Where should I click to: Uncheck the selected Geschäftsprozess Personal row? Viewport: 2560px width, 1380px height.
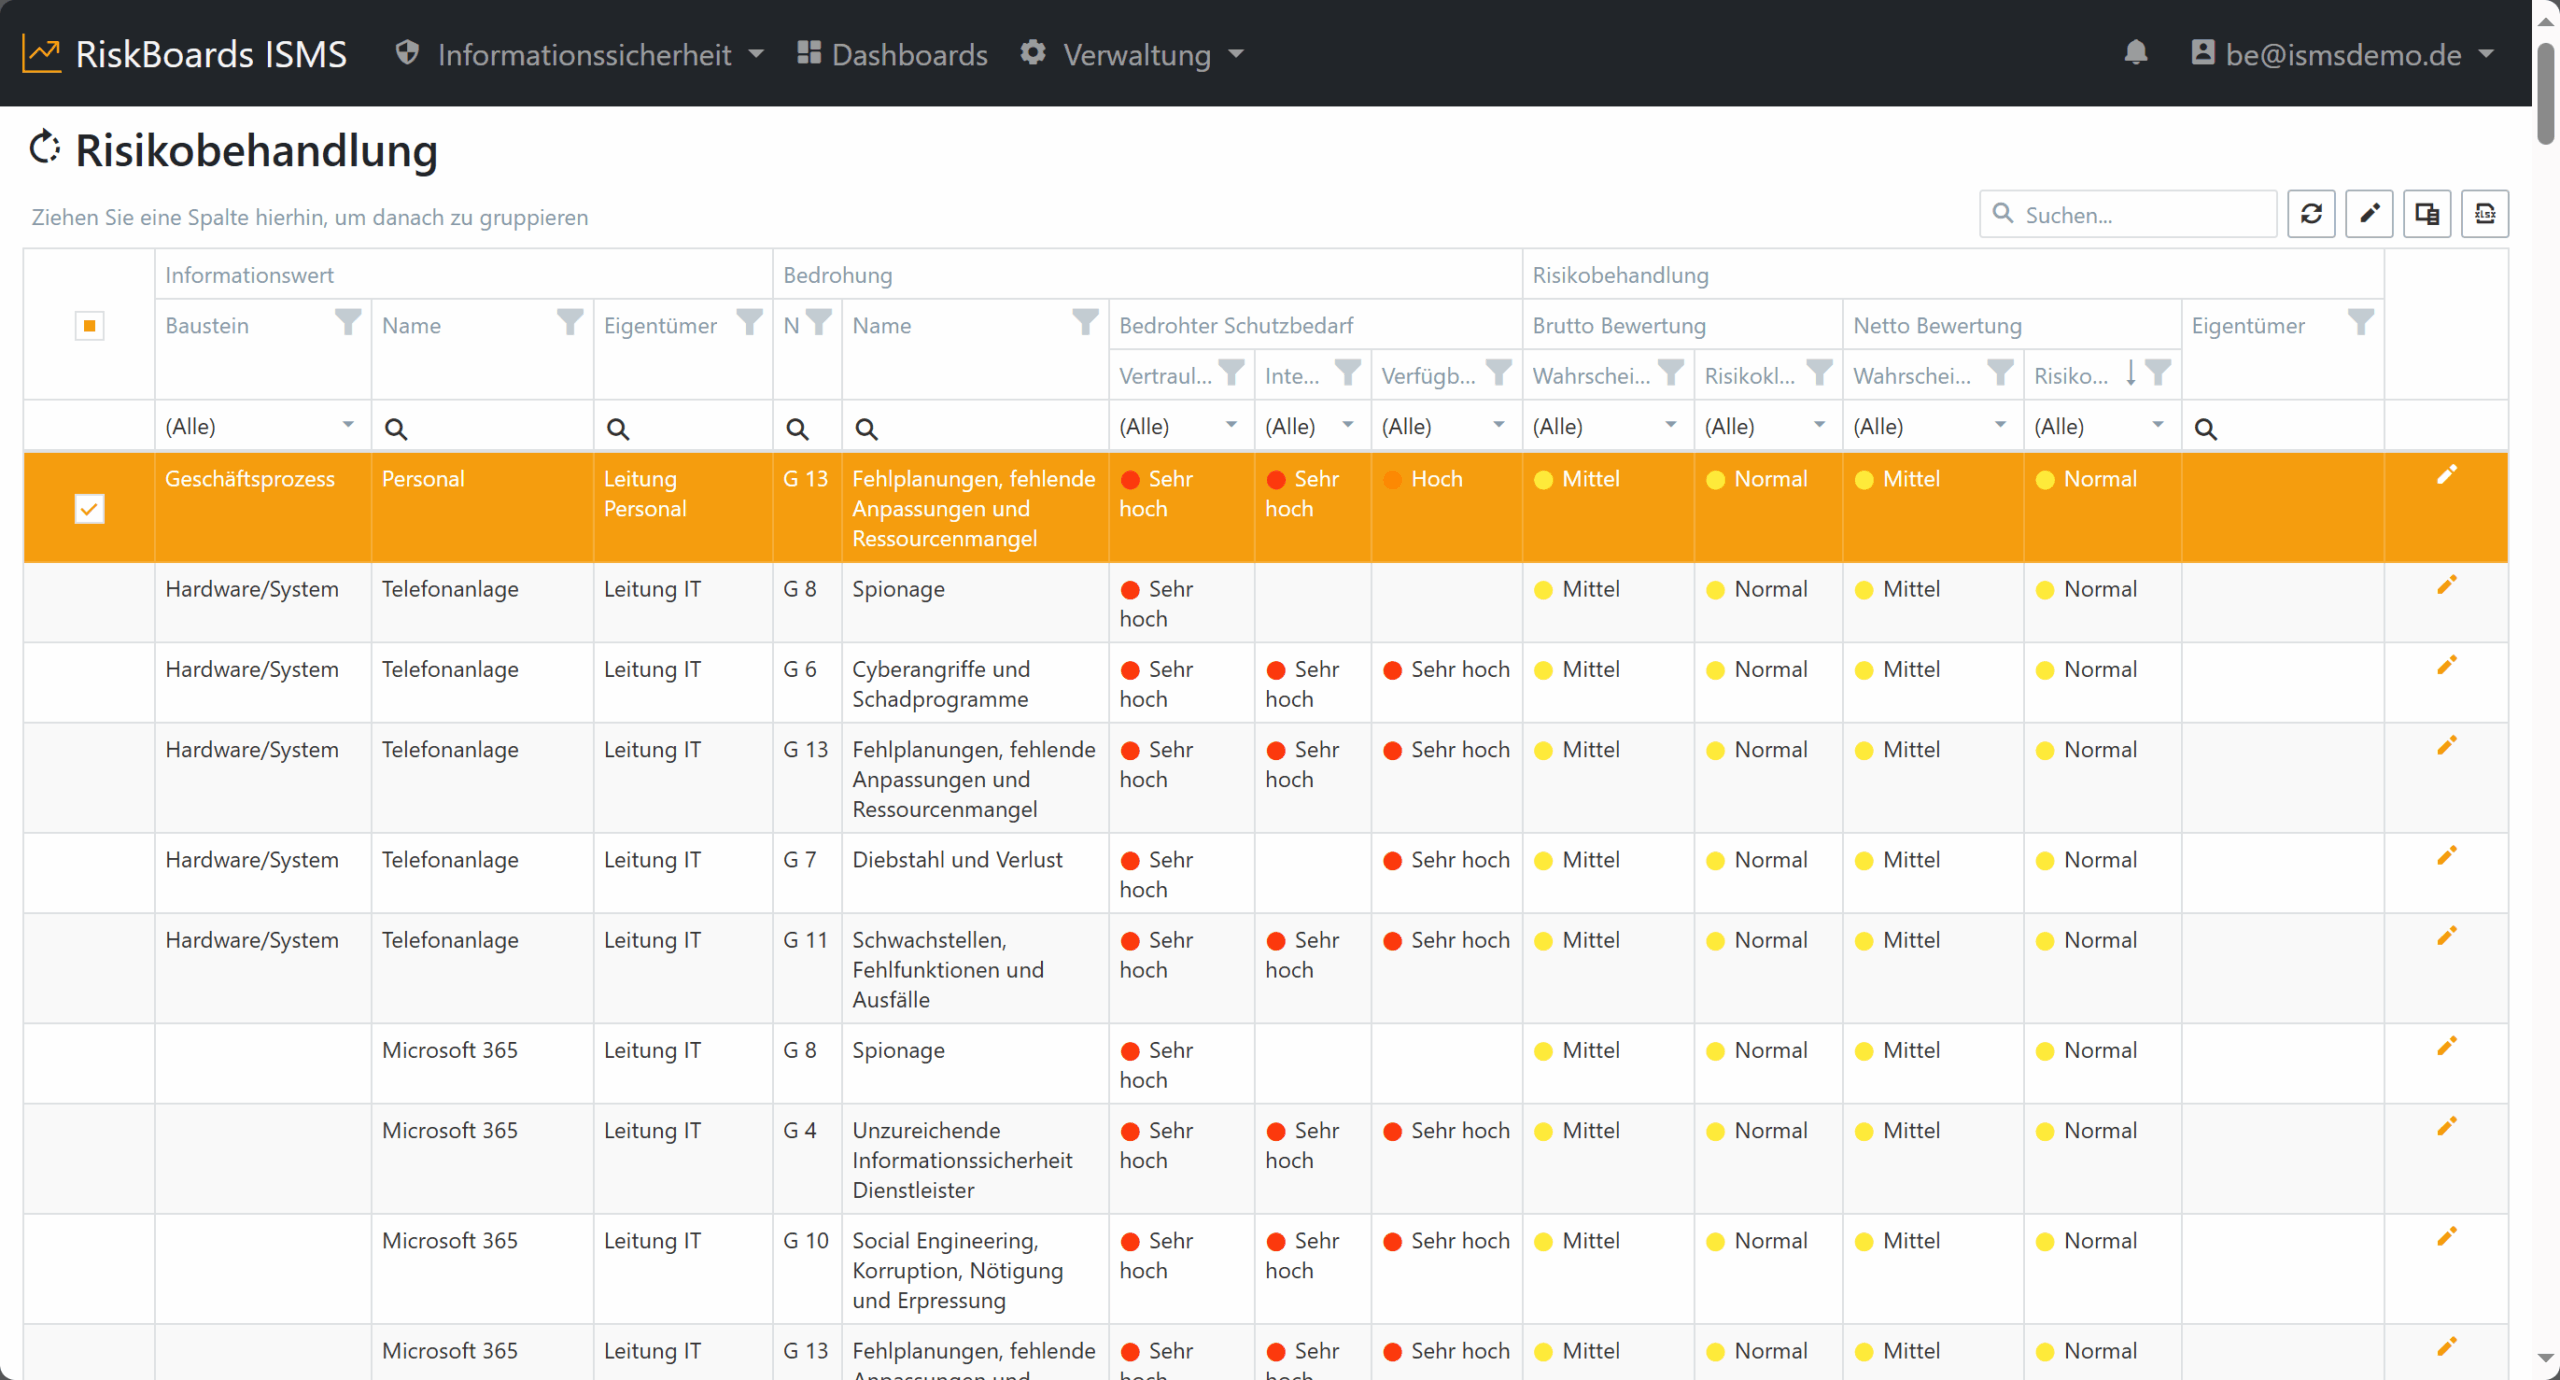tap(89, 509)
